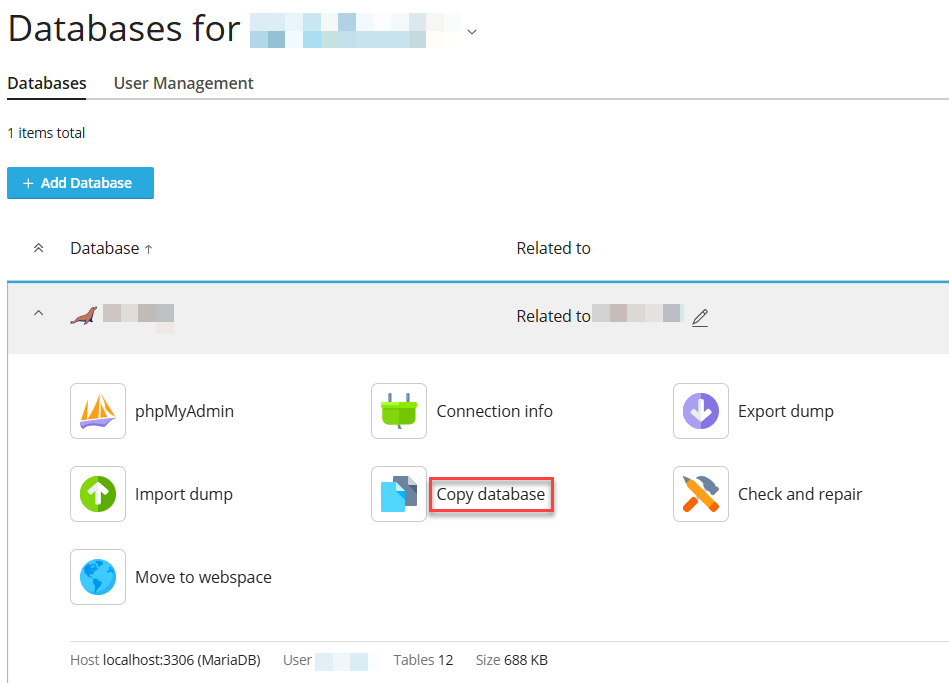949x683 pixels.
Task: Open the Connection info link
Action: pos(494,411)
